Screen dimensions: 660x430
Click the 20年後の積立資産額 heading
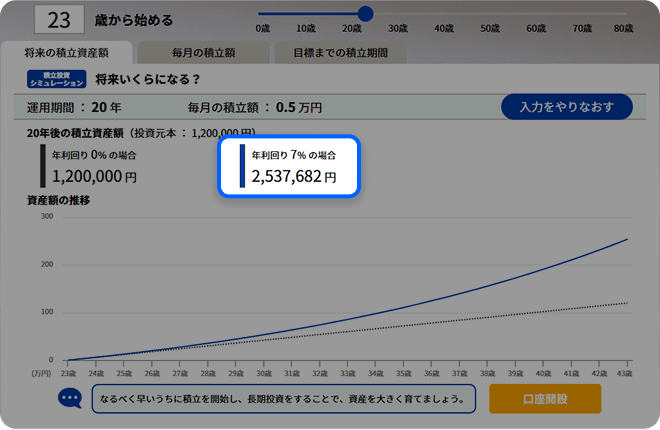tap(75, 133)
